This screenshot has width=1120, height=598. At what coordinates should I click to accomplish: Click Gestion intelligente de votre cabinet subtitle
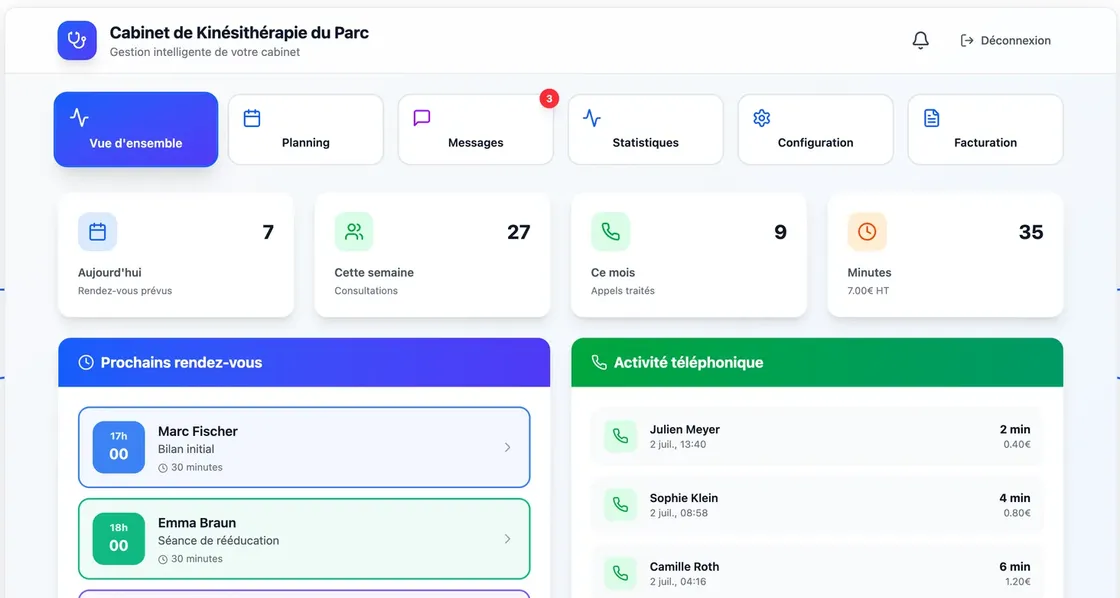point(205,52)
